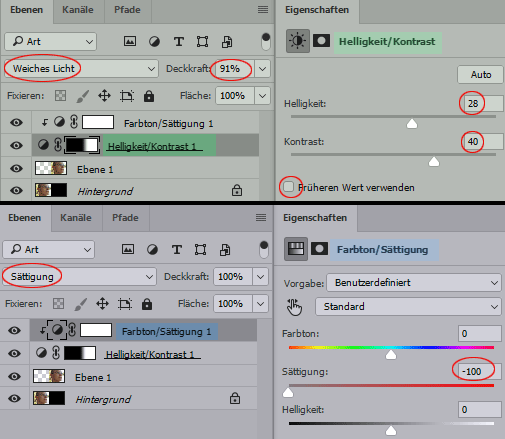Click shape layer filter icon in lower panel
The height and width of the screenshot is (439, 505).
(200, 249)
